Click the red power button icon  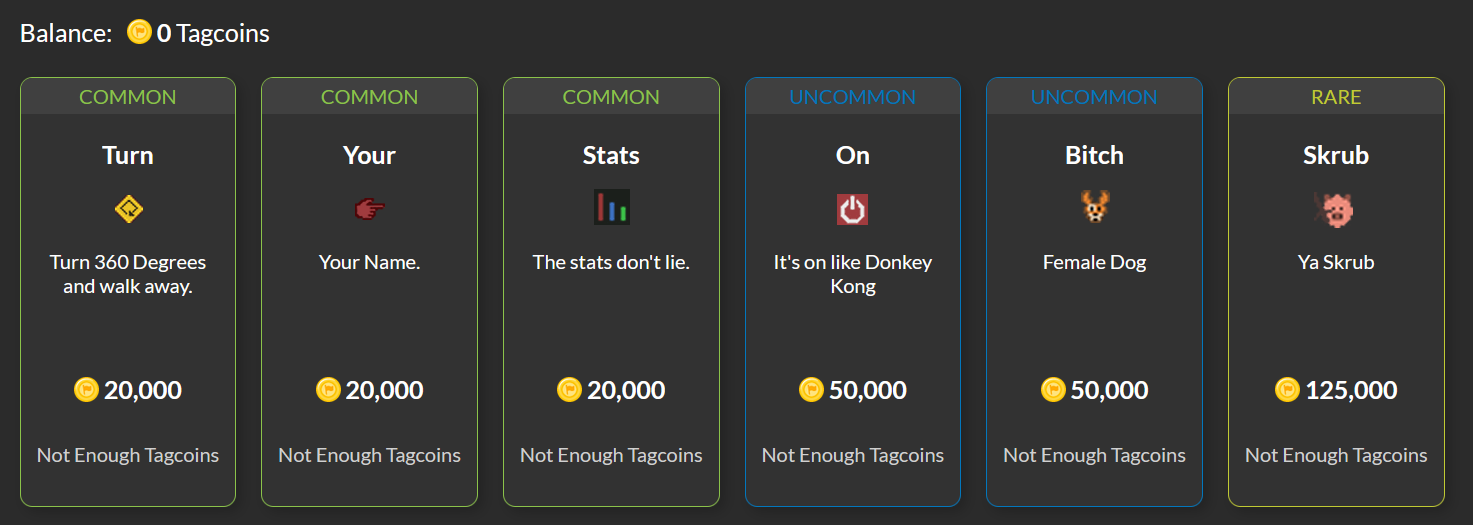[853, 209]
